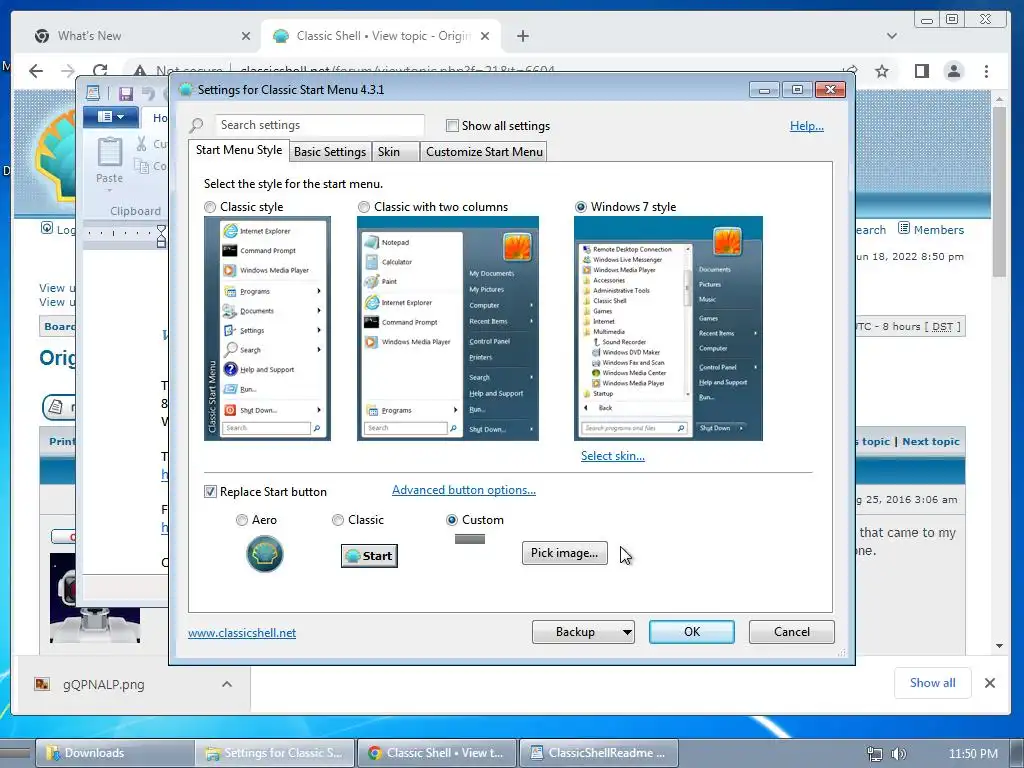Choose Custom start button radio
Viewport: 1024px width, 768px height.
(x=451, y=520)
